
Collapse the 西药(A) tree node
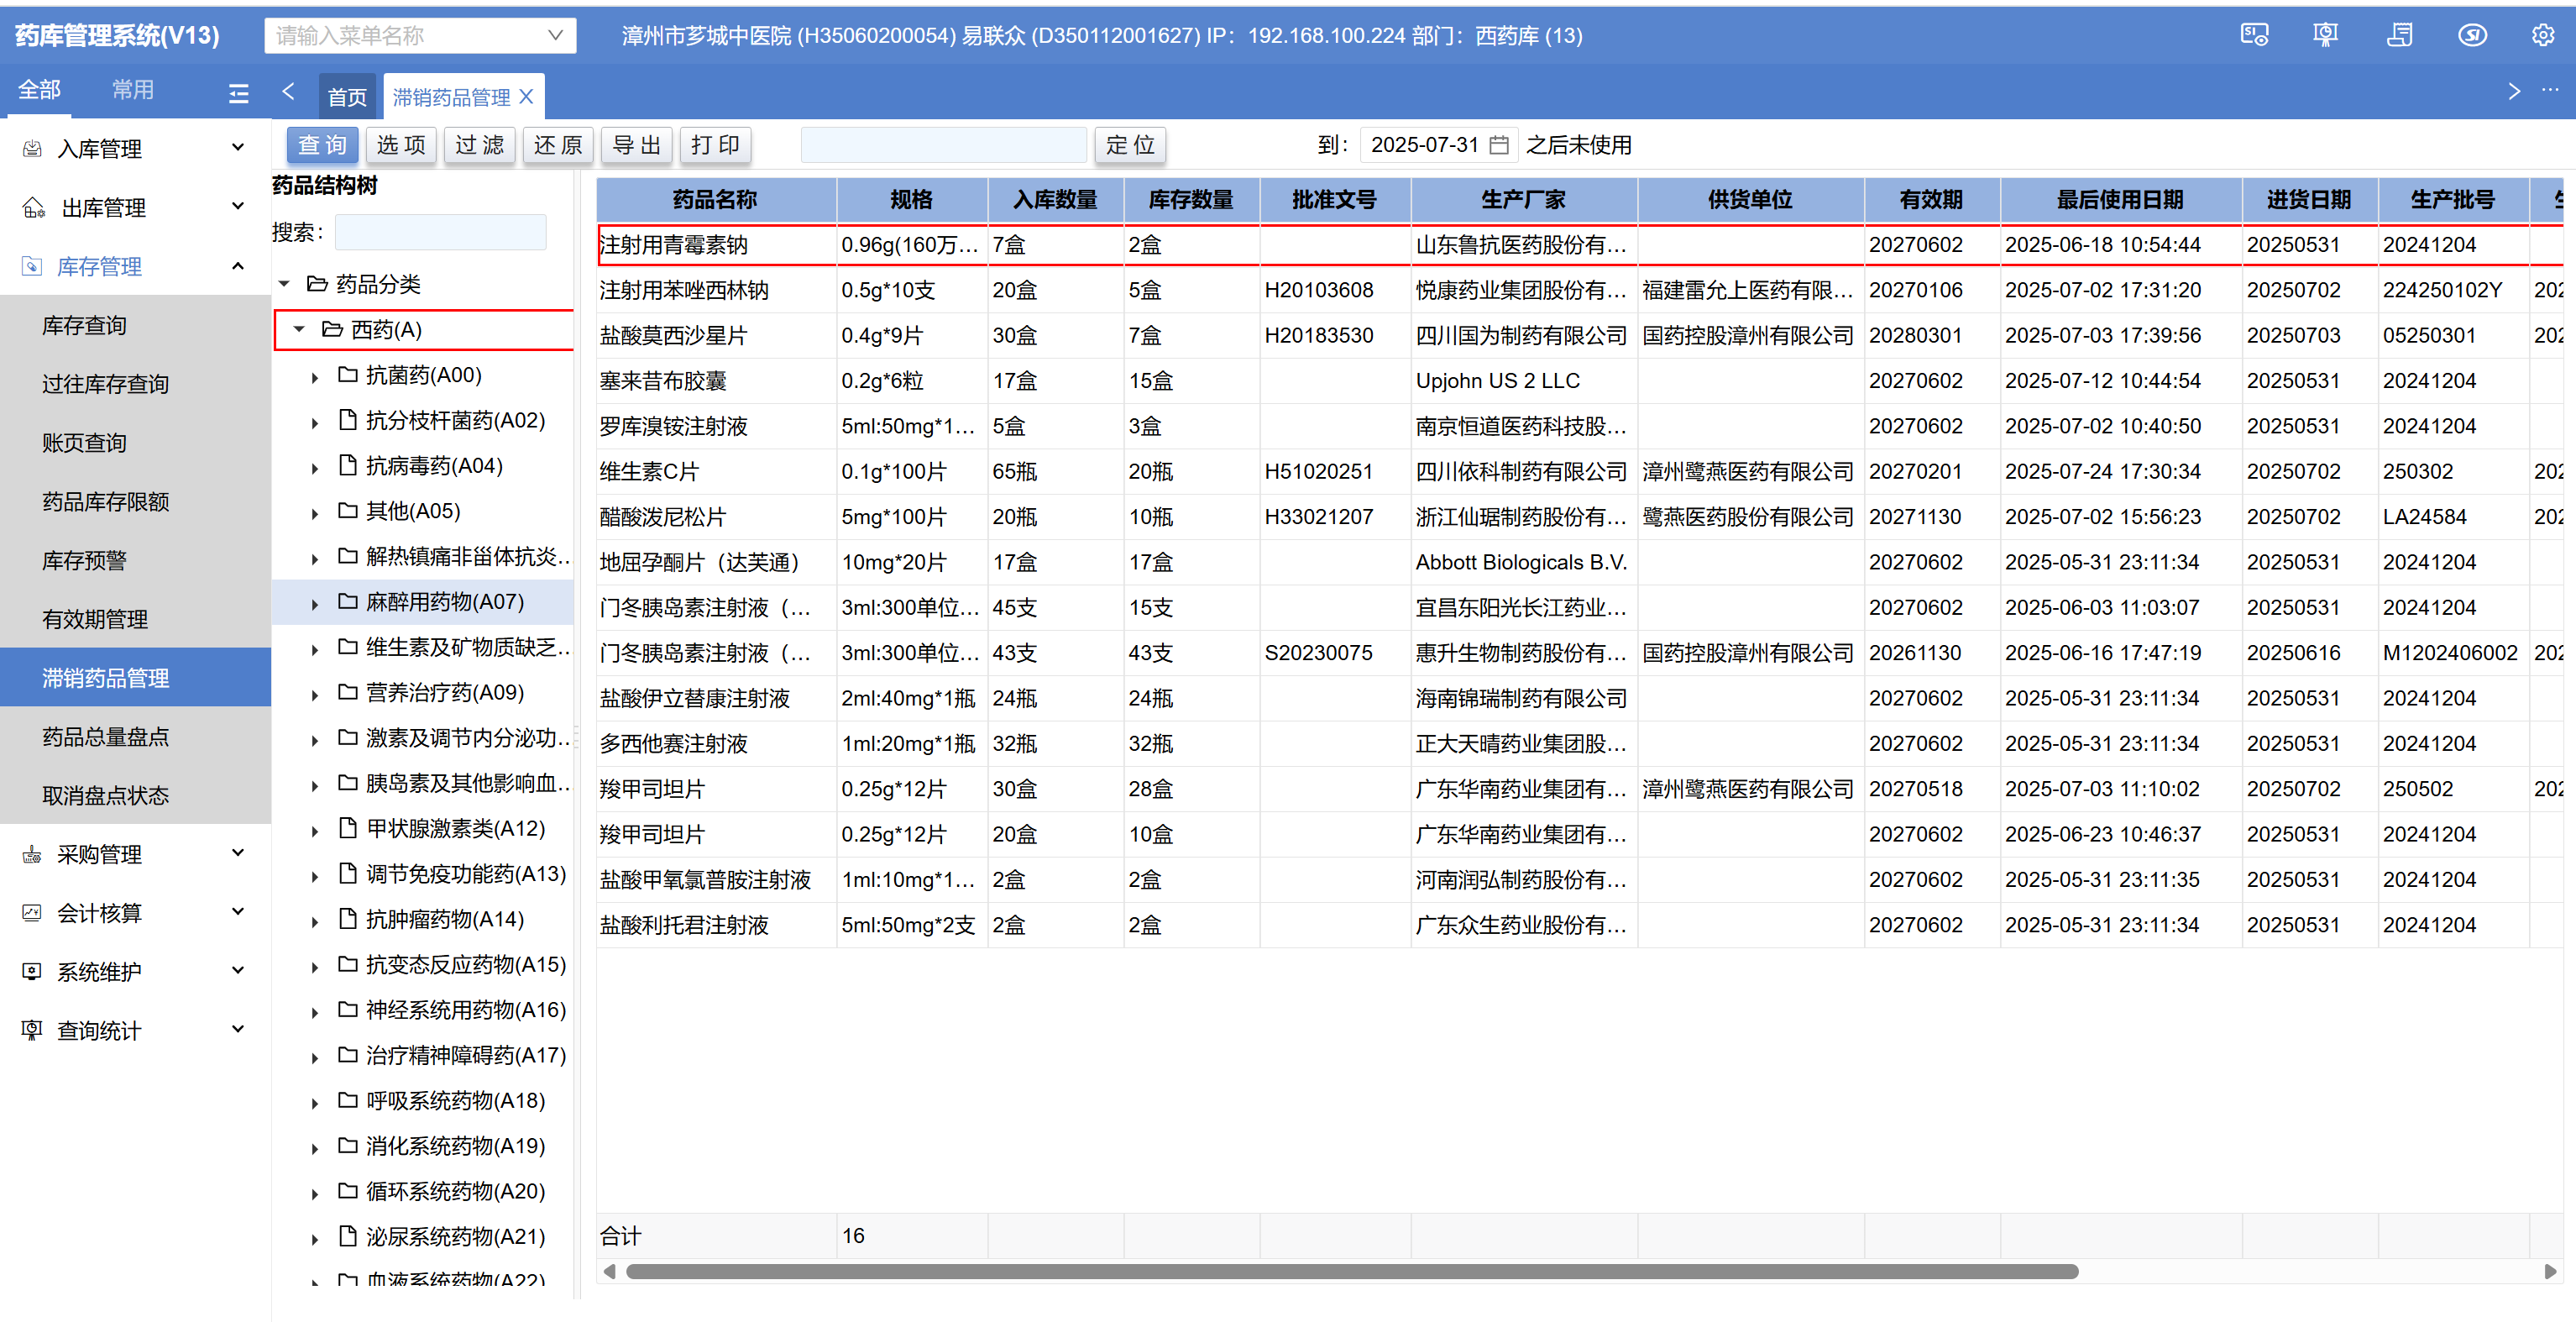(x=299, y=330)
